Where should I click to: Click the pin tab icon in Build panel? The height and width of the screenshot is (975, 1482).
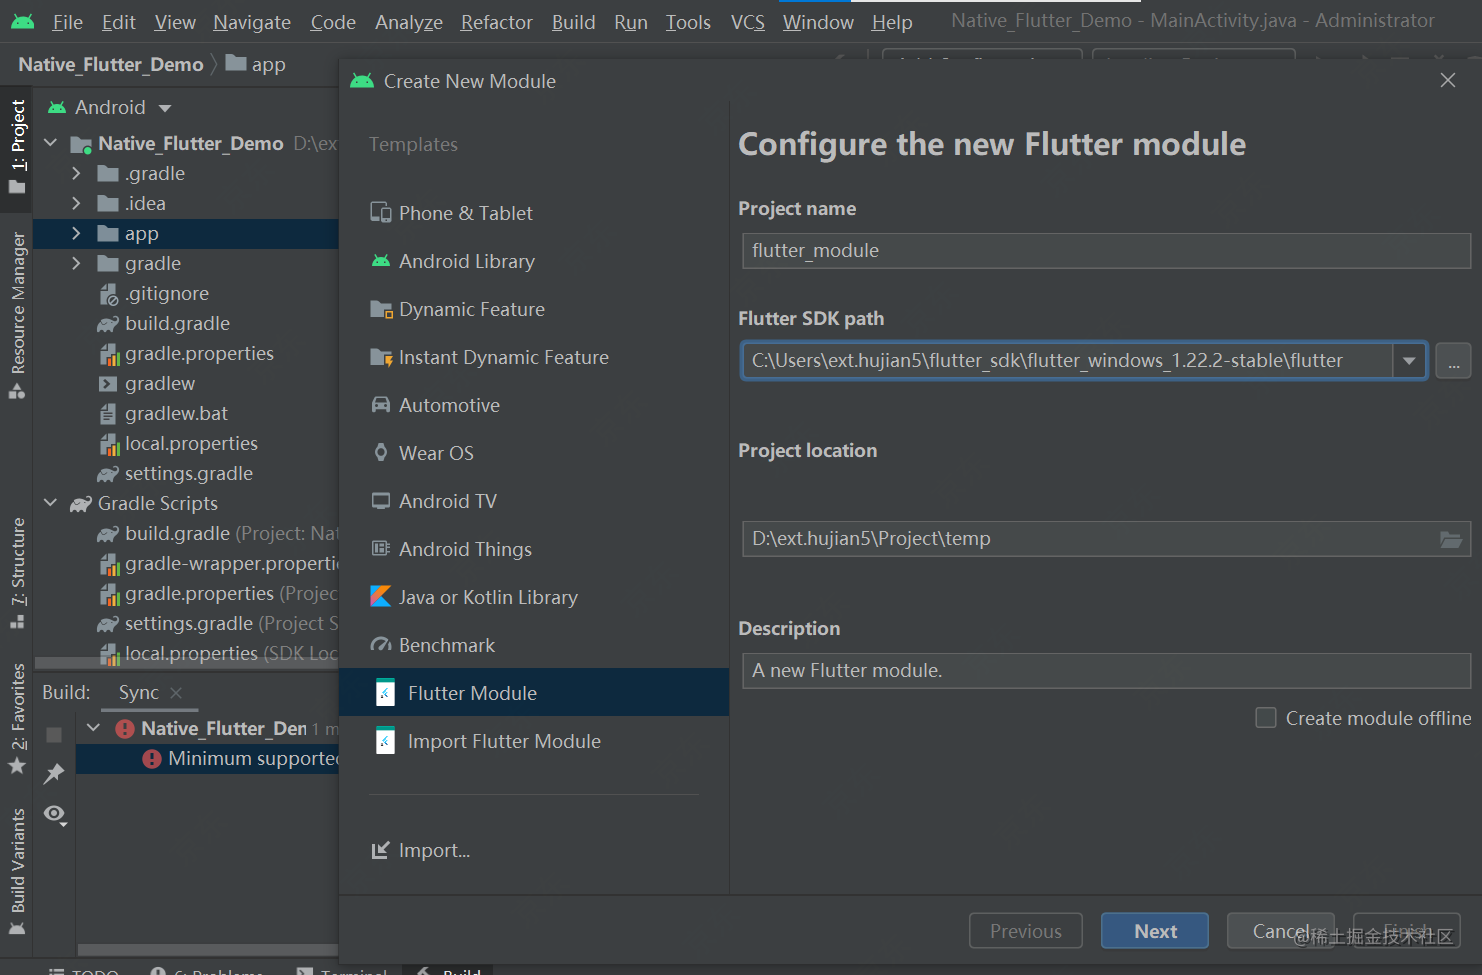coord(54,773)
